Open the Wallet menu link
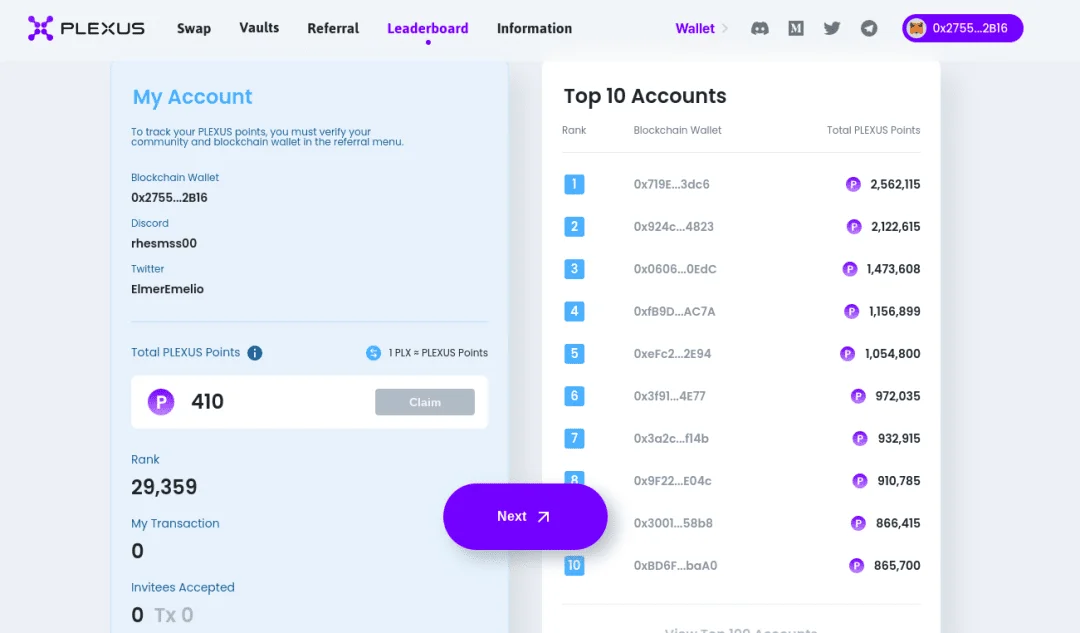The height and width of the screenshot is (633, 1080). [695, 28]
